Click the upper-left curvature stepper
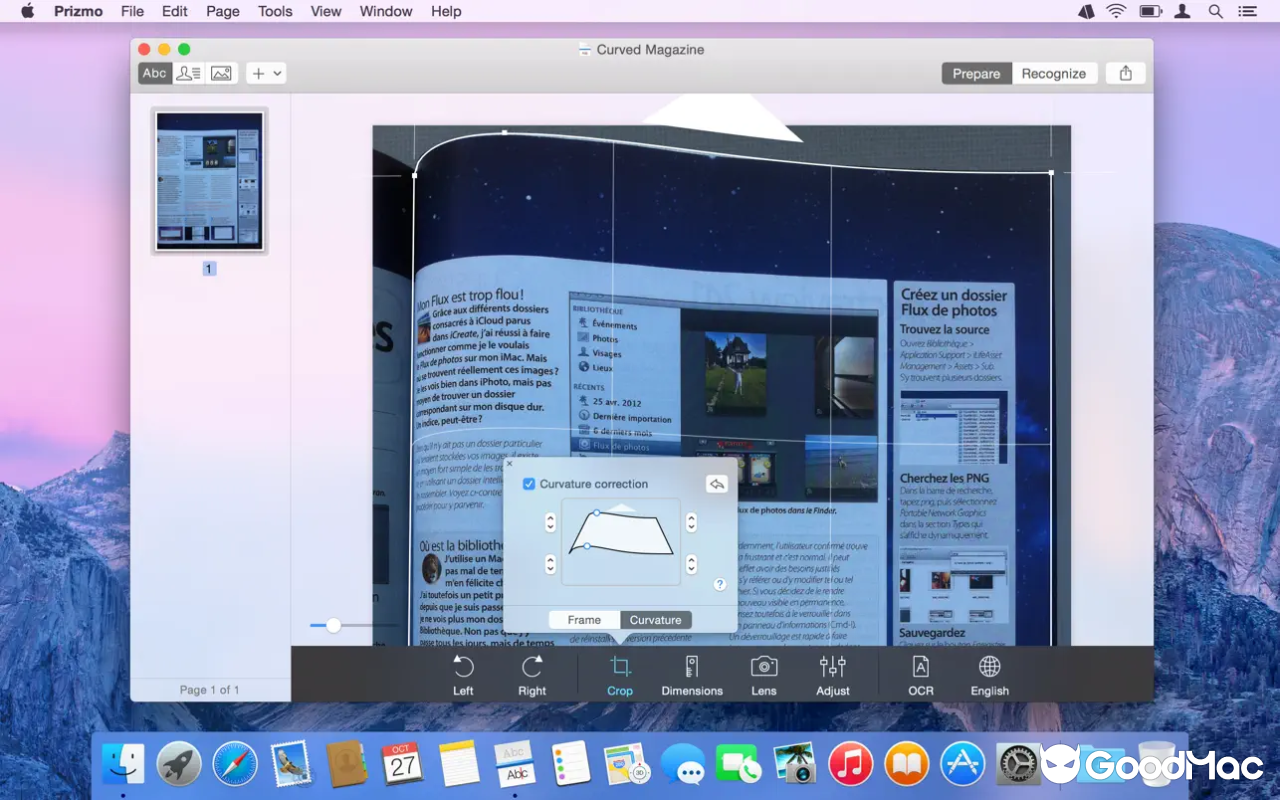 [x=550, y=522]
